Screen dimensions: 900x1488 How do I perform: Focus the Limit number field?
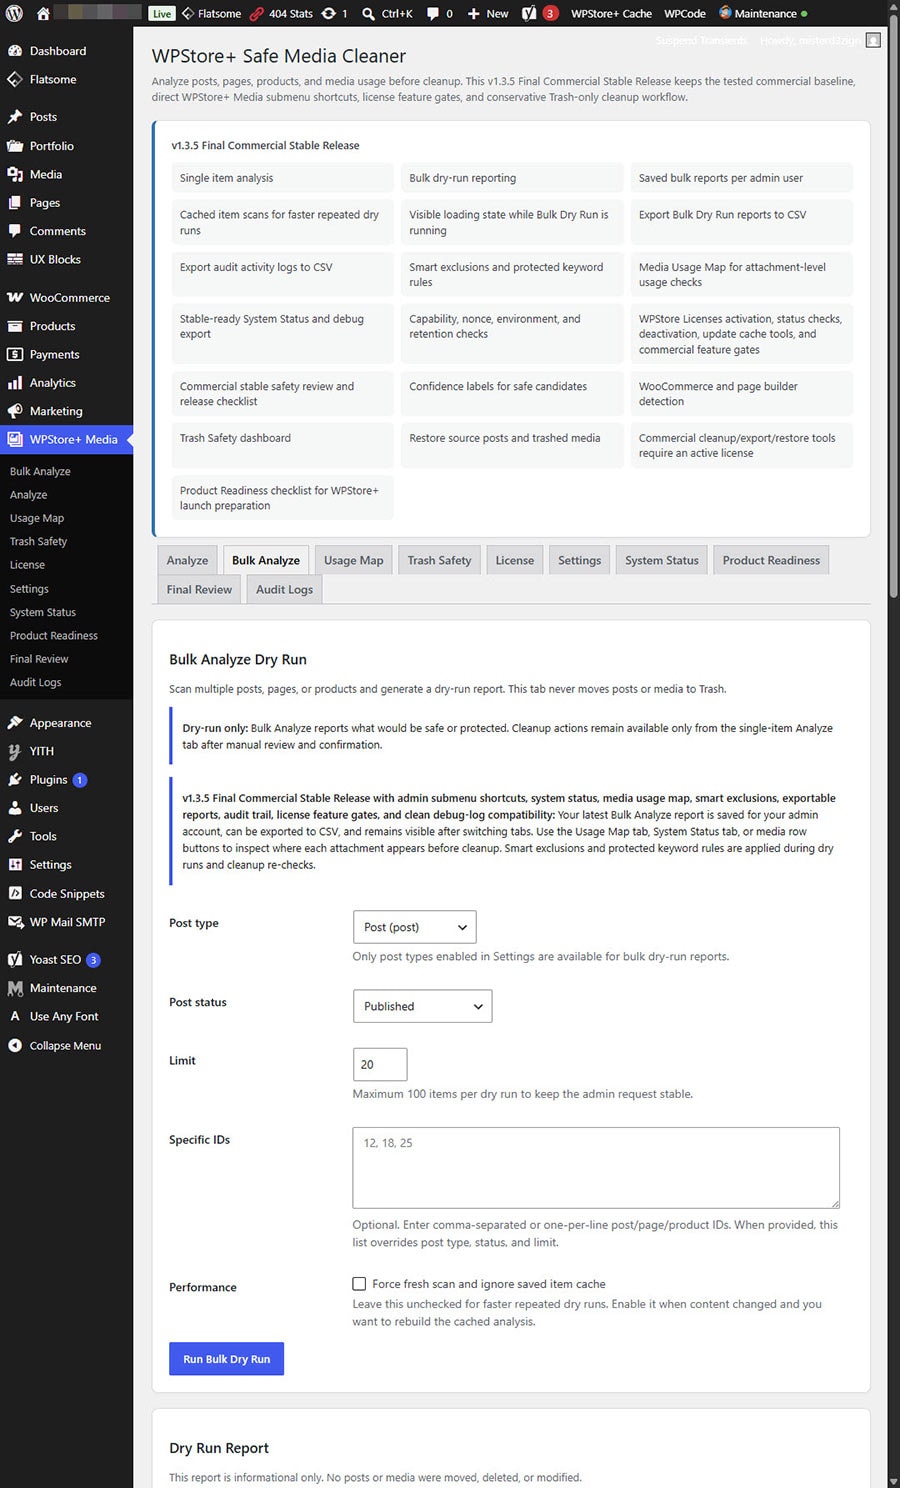point(380,1064)
